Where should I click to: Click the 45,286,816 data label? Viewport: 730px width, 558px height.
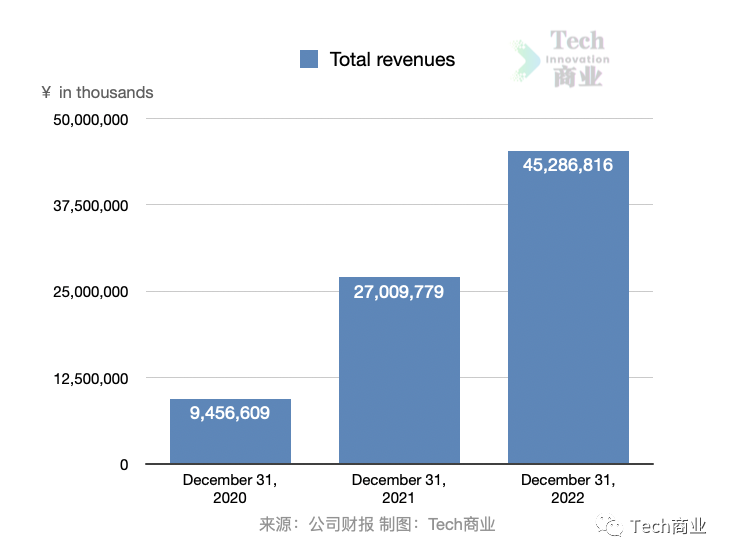pyautogui.click(x=568, y=165)
